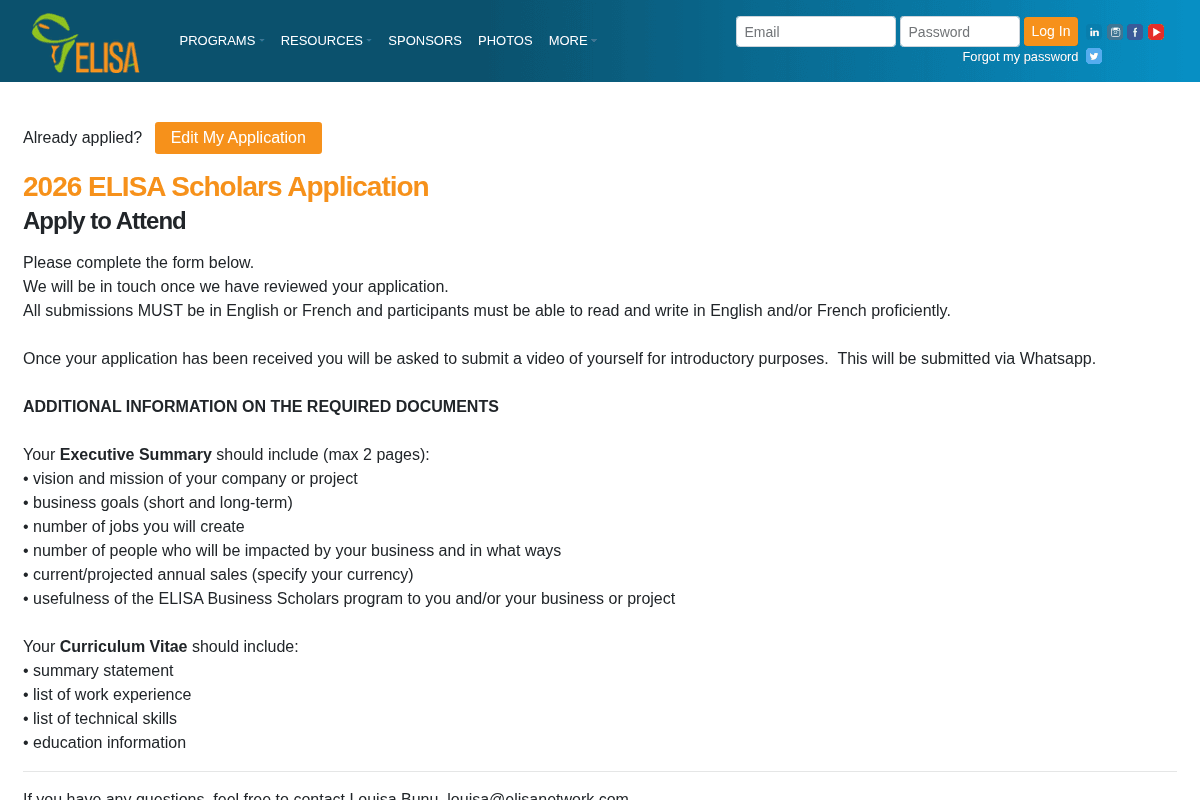Click the Facebook icon beside YouTube
This screenshot has height=800, width=1200.
(x=1135, y=31)
